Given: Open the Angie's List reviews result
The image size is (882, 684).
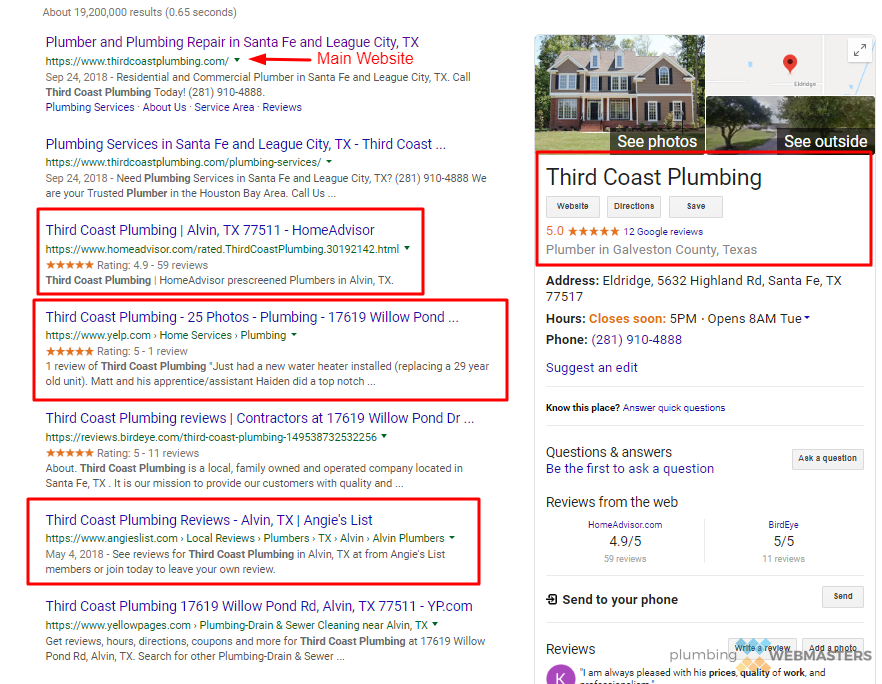Looking at the screenshot, I should point(209,520).
